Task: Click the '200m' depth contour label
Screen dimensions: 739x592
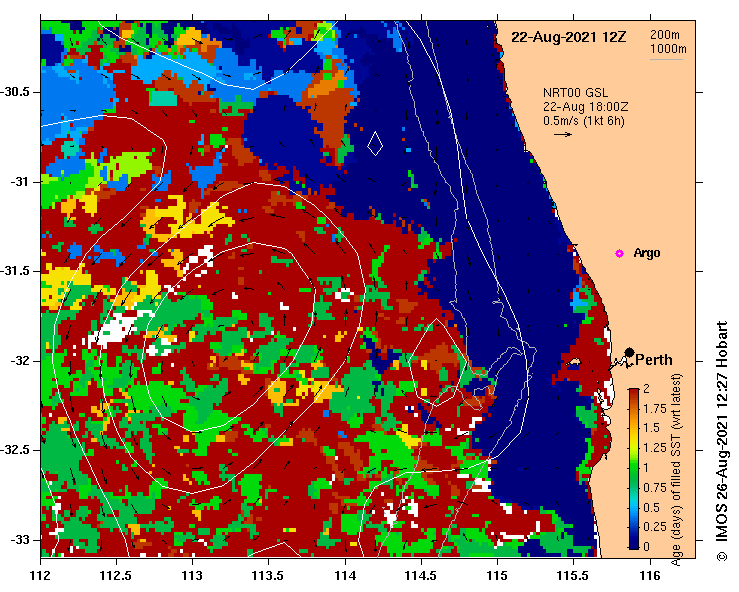Action: click(x=665, y=34)
